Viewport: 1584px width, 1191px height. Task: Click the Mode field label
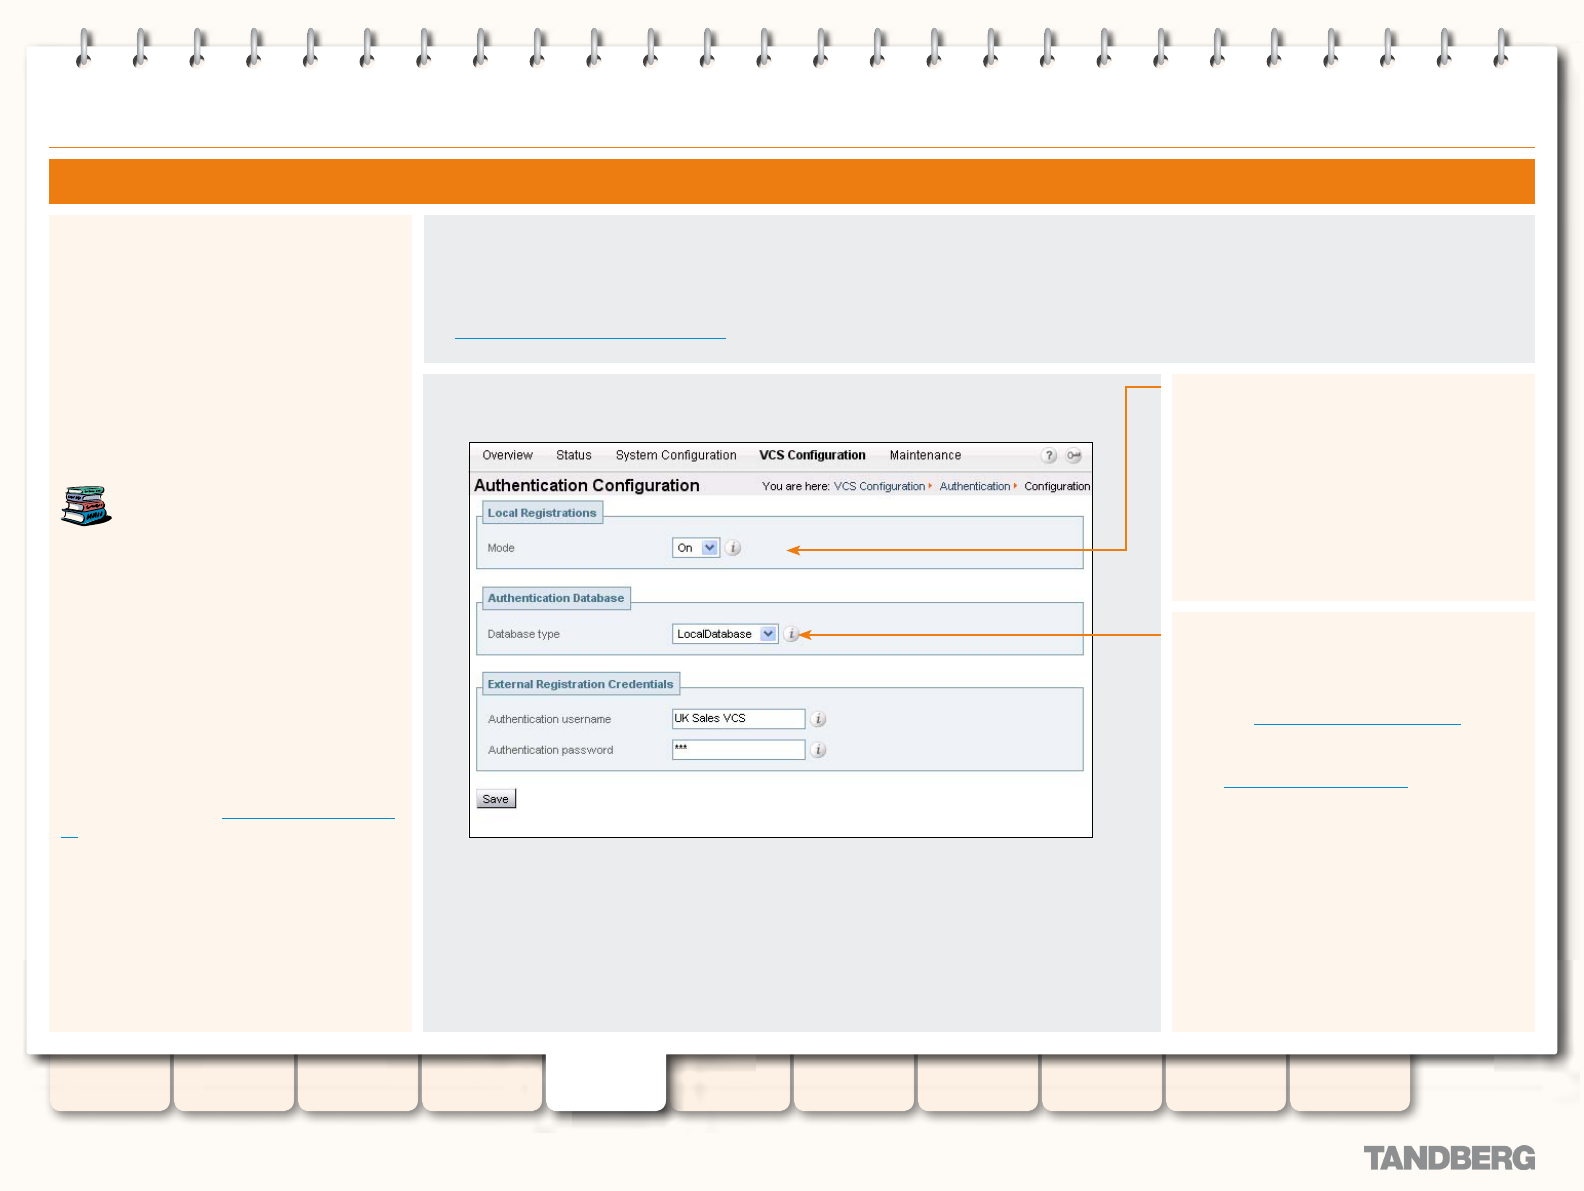501,548
